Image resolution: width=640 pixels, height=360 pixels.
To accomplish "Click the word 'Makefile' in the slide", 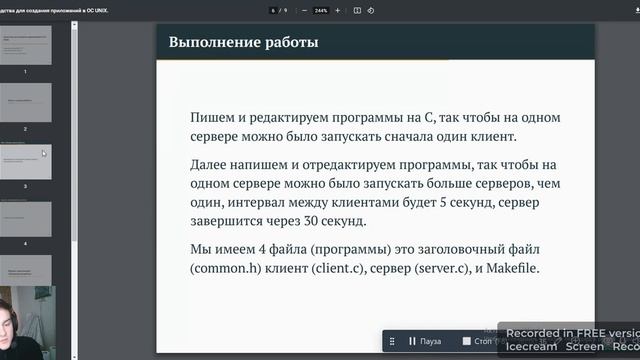I will coord(511,268).
